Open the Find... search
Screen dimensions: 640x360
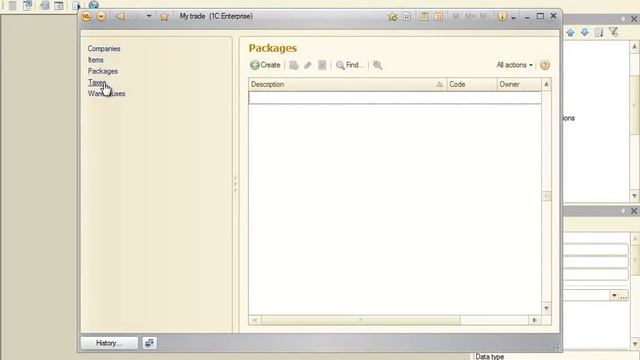(x=349, y=65)
